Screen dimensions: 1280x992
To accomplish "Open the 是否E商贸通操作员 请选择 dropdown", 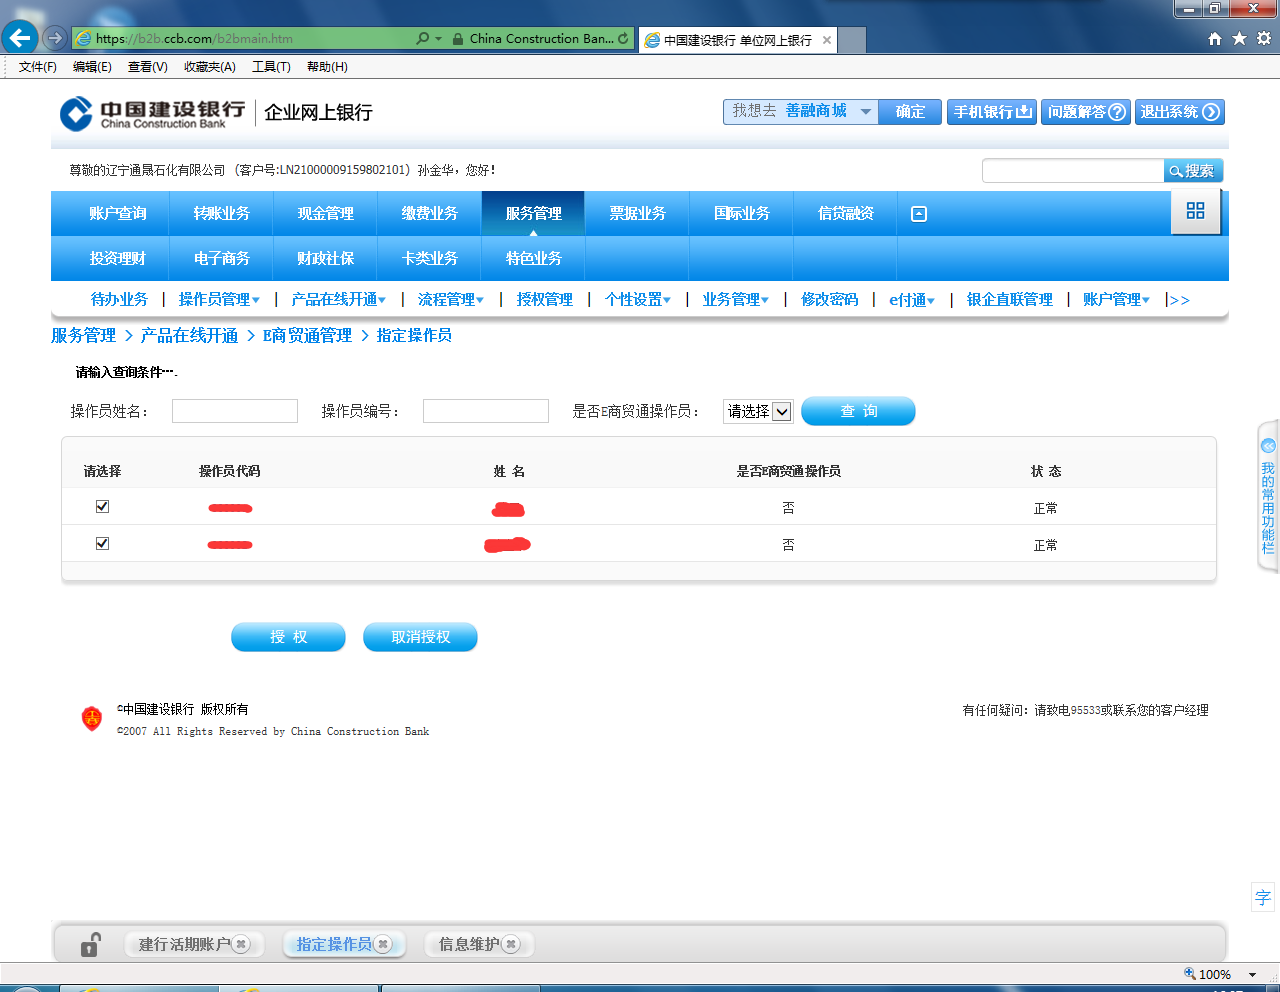I will tap(758, 411).
